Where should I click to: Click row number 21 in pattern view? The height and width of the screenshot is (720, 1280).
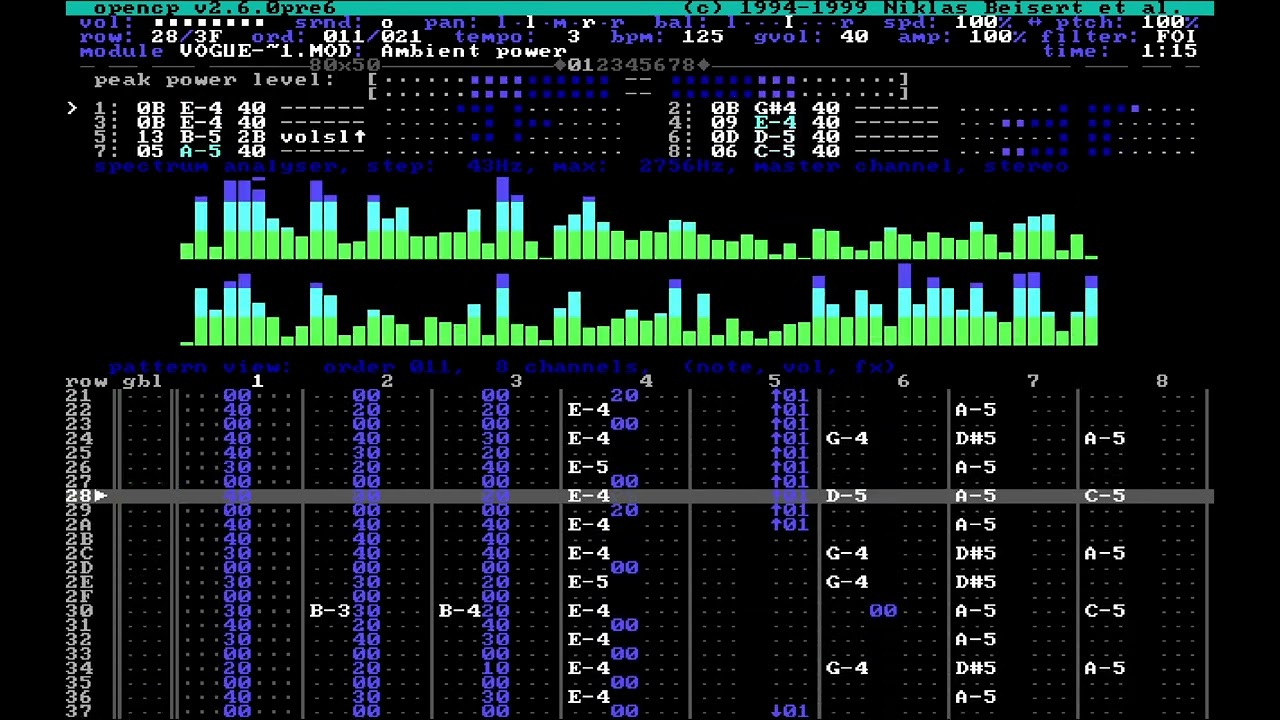click(x=79, y=396)
